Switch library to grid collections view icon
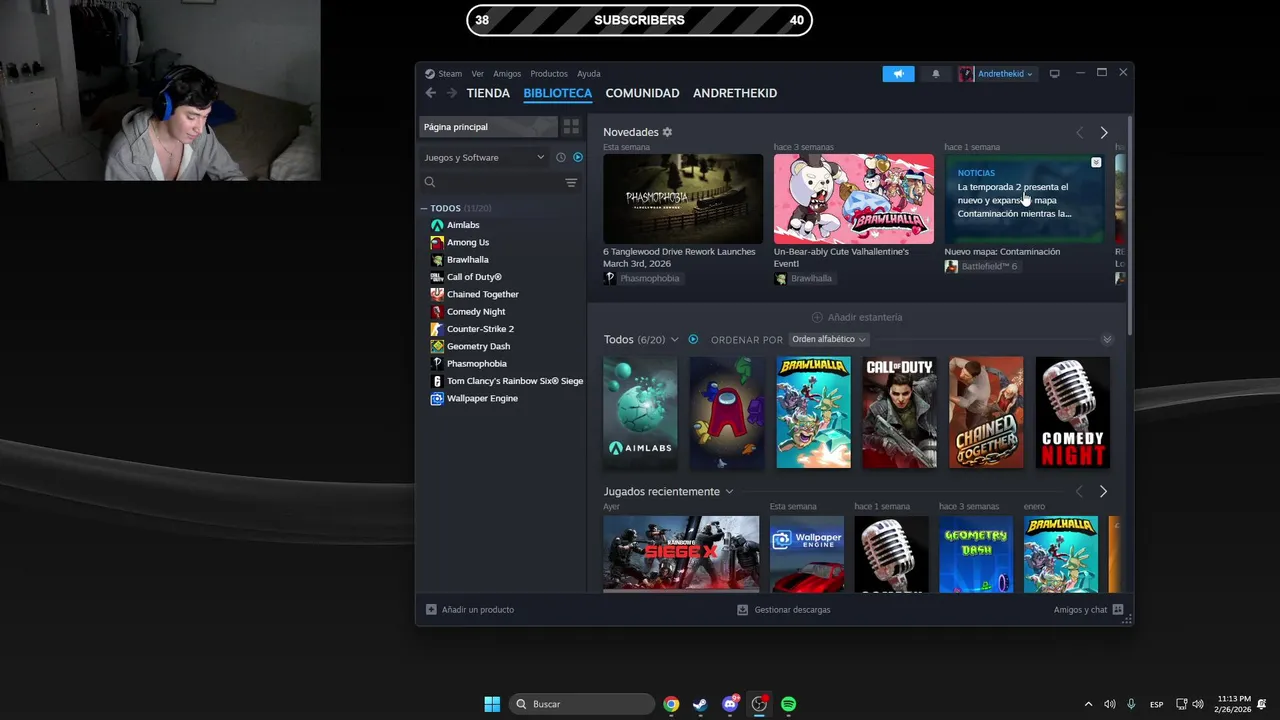Viewport: 1280px width, 720px height. pos(571,127)
